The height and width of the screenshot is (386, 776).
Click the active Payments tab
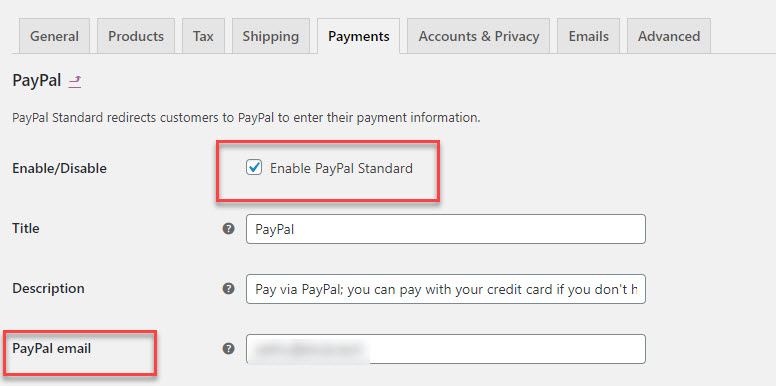pos(359,36)
